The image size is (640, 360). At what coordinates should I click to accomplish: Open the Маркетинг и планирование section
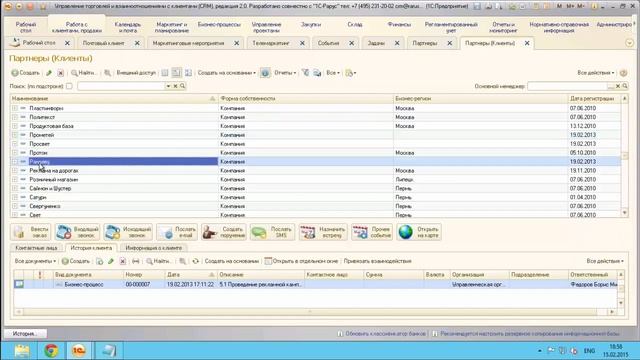tap(172, 27)
